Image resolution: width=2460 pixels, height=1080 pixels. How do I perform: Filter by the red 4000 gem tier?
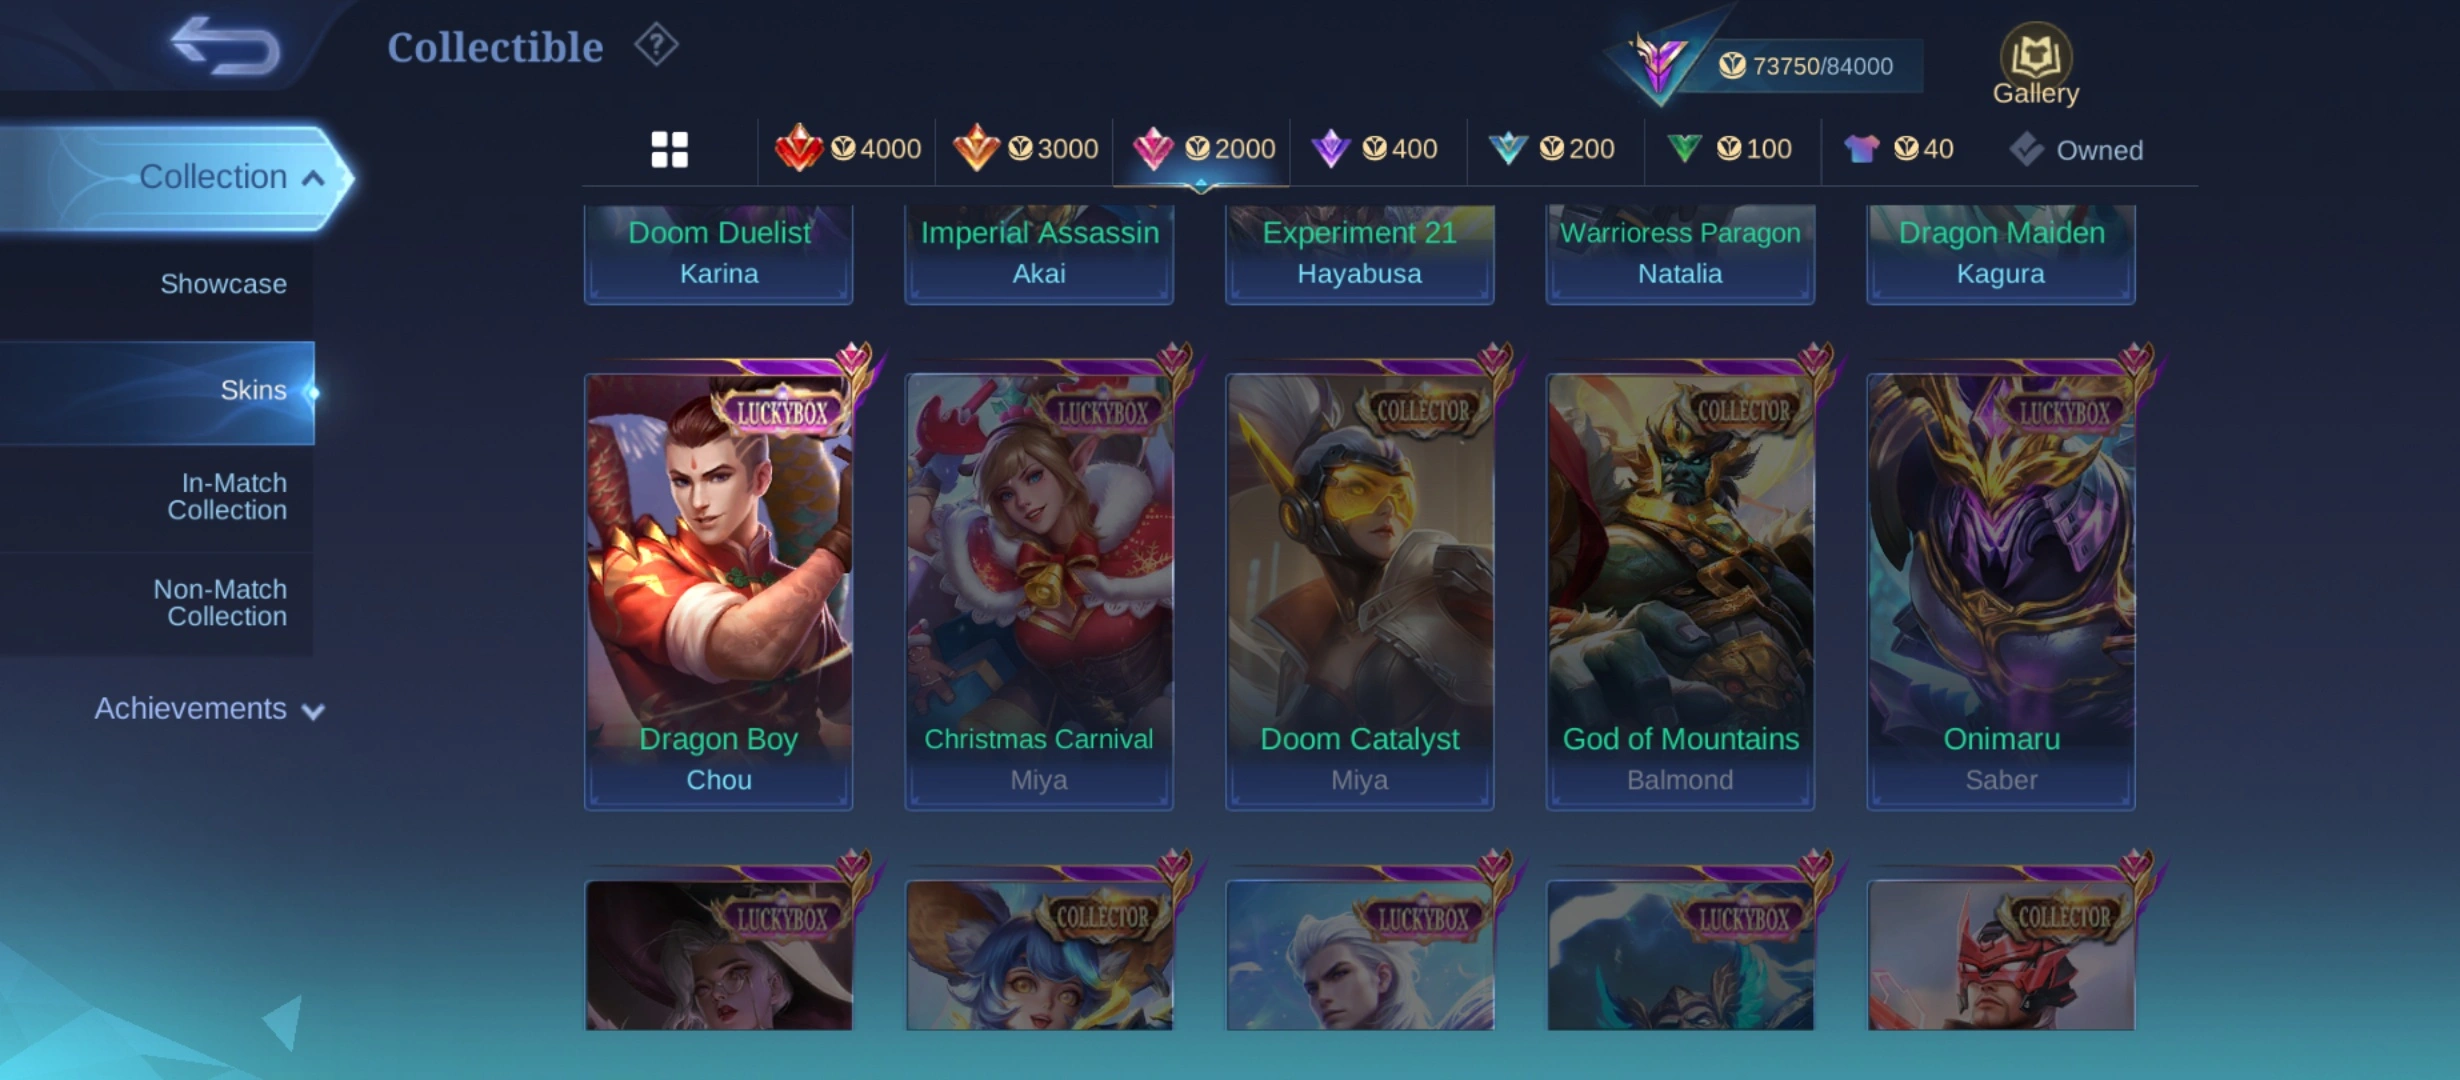click(x=847, y=149)
